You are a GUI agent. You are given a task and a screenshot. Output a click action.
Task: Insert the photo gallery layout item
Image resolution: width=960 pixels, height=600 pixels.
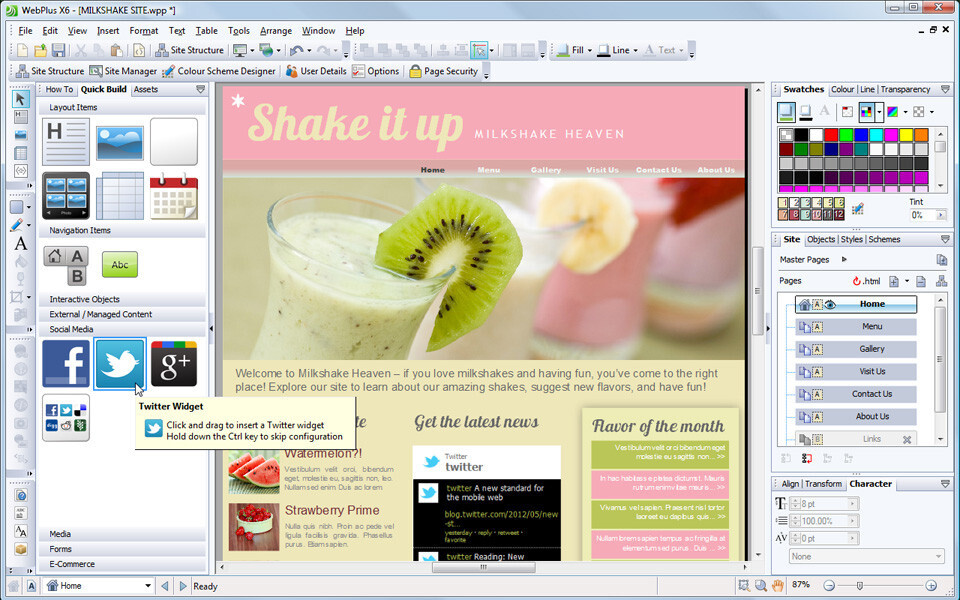click(x=66, y=195)
